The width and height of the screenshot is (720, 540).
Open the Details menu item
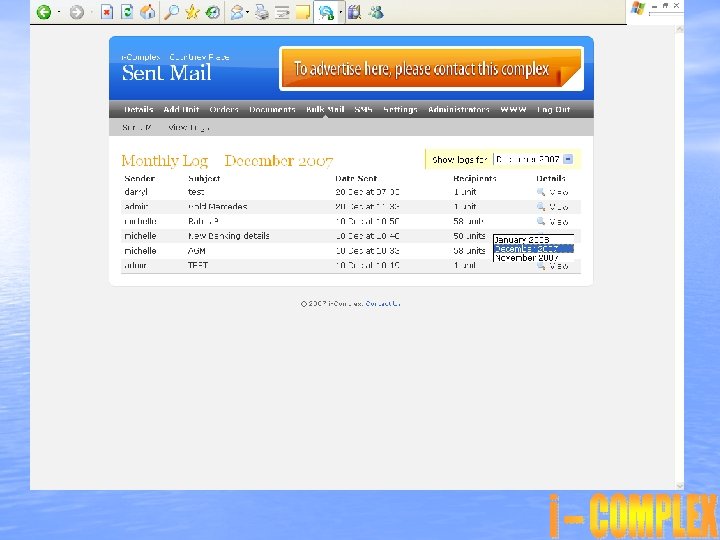(x=138, y=109)
